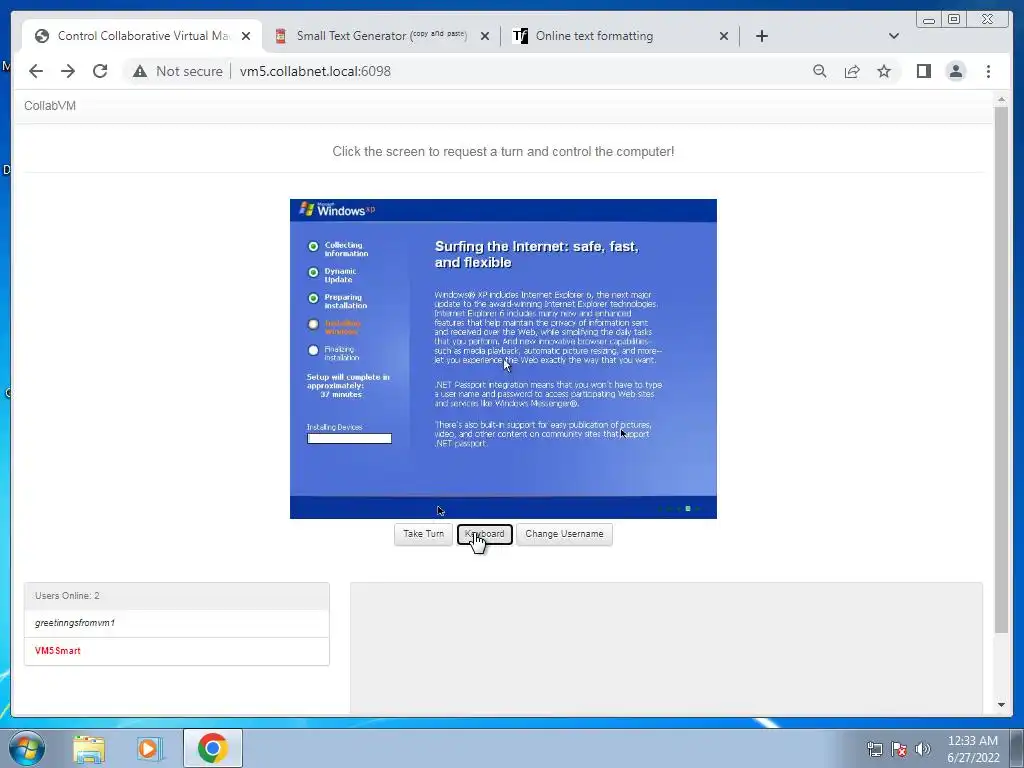Open the zoom magnifier icon in address bar
Viewport: 1024px width, 768px height.
coord(820,71)
